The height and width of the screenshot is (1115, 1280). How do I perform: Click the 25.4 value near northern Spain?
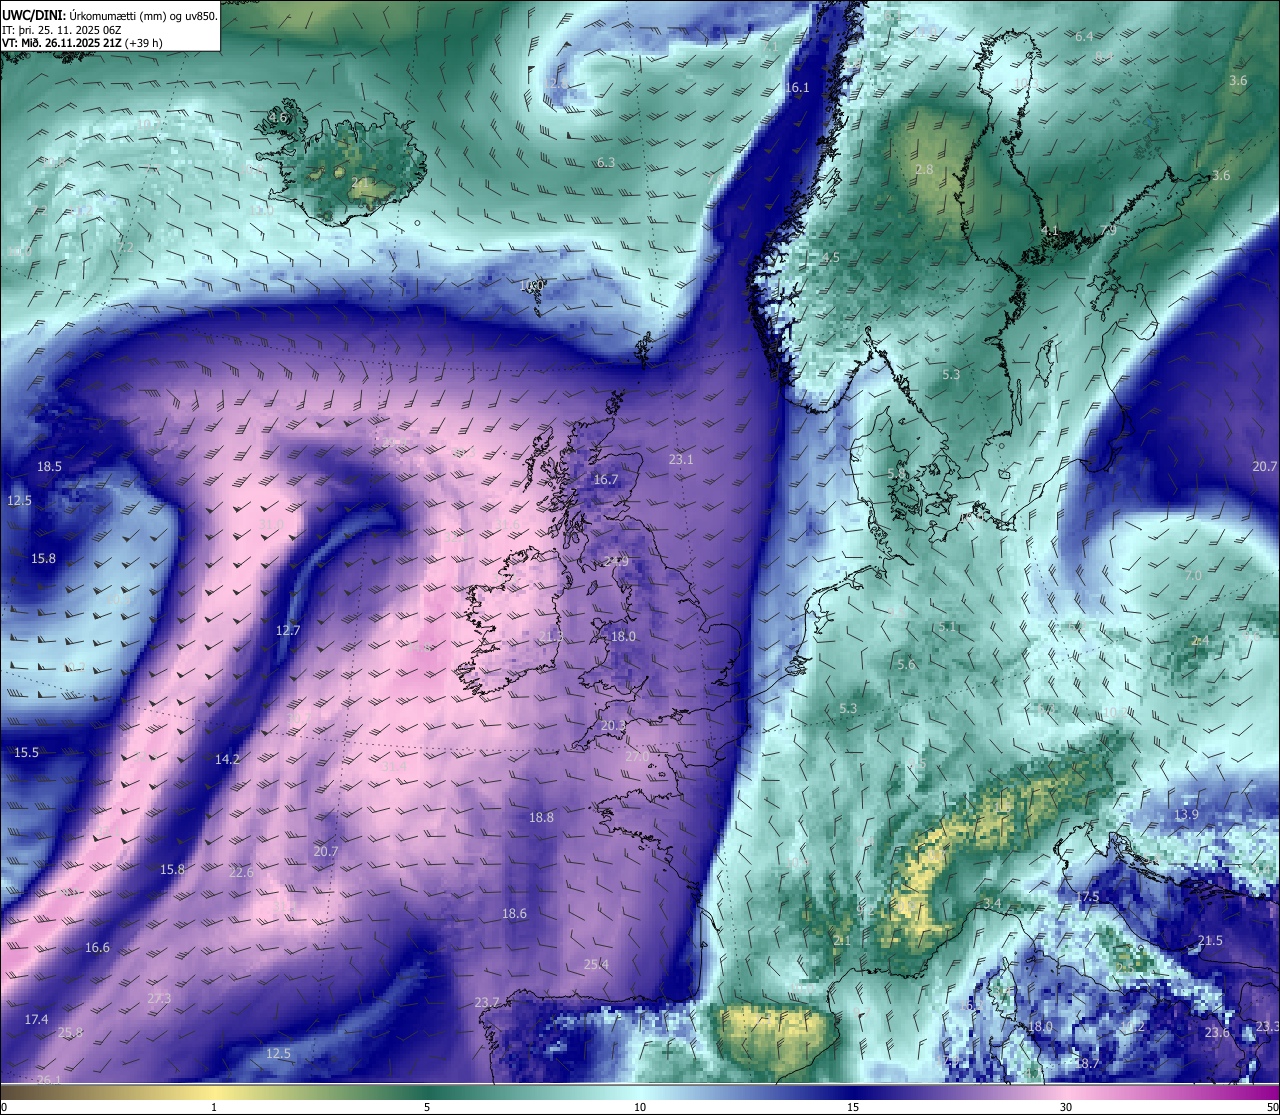(595, 964)
